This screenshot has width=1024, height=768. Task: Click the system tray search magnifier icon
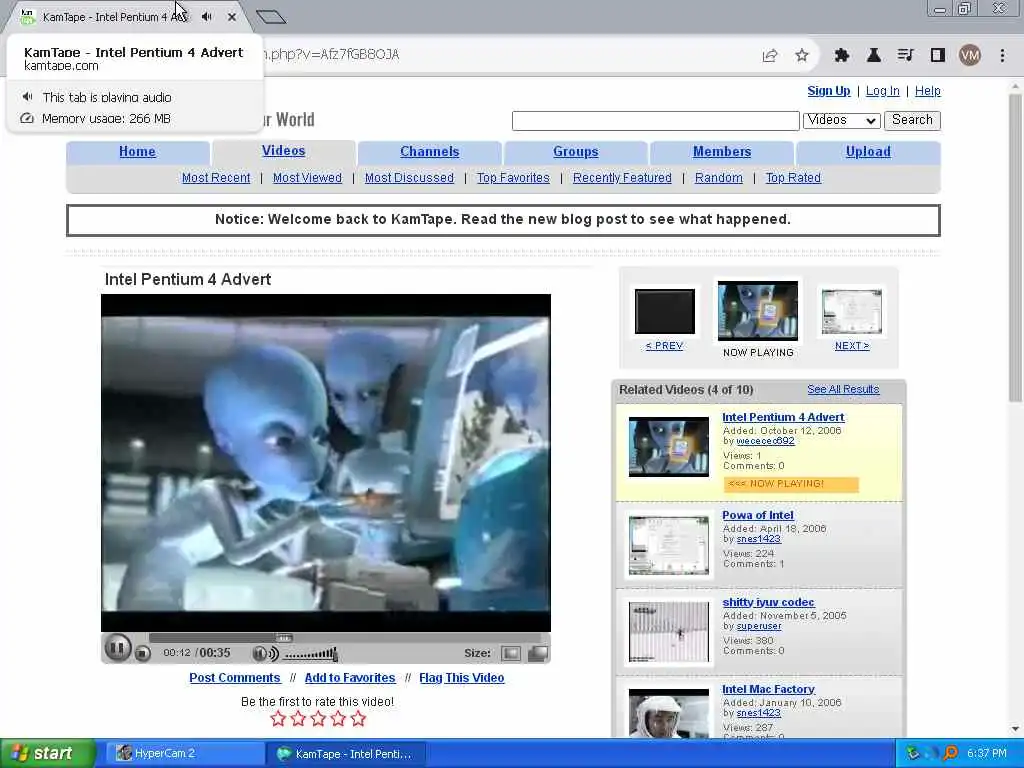[x=950, y=753]
